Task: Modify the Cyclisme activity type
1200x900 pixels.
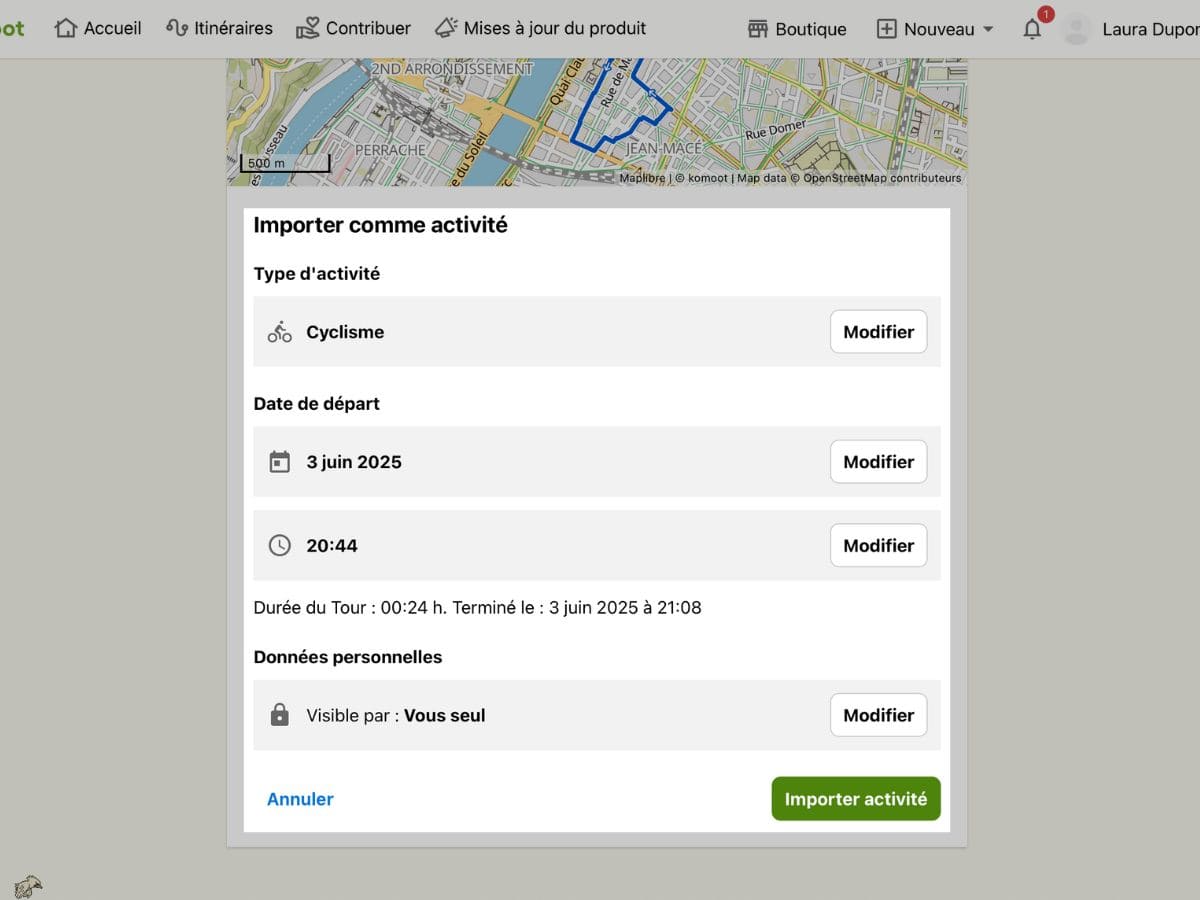Action: click(x=879, y=332)
